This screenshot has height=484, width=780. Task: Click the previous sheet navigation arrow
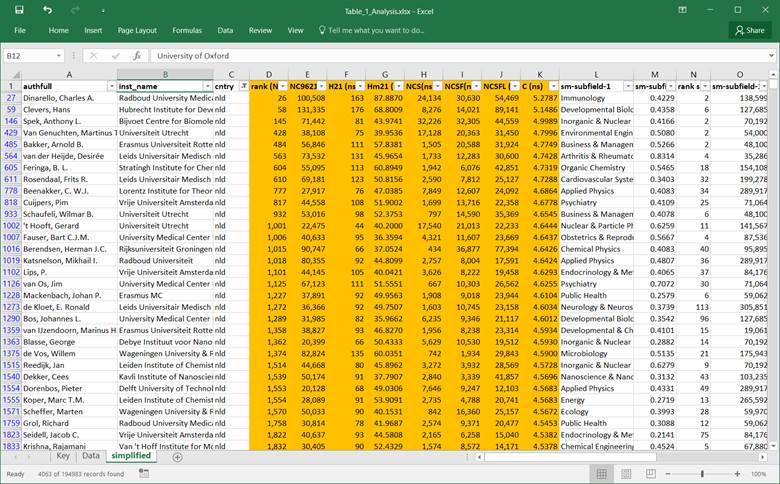pyautogui.click(x=16, y=457)
